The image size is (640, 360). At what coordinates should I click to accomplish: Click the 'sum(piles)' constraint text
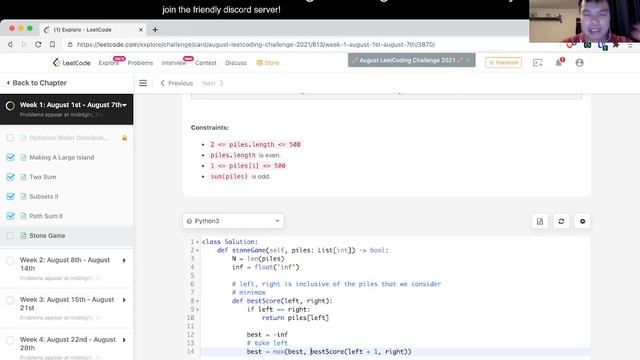[229, 177]
